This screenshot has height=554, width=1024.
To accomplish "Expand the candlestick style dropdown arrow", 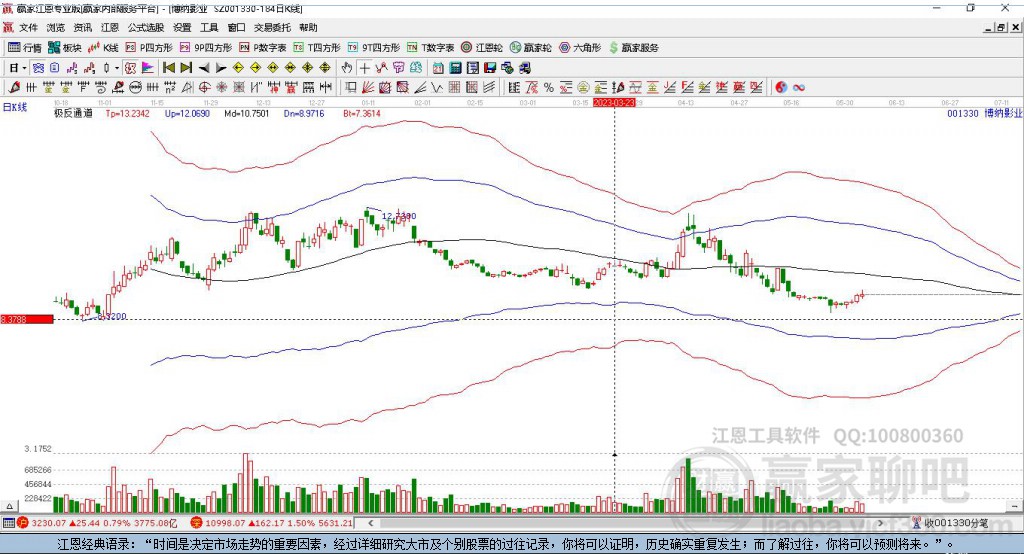I will click(117, 68).
